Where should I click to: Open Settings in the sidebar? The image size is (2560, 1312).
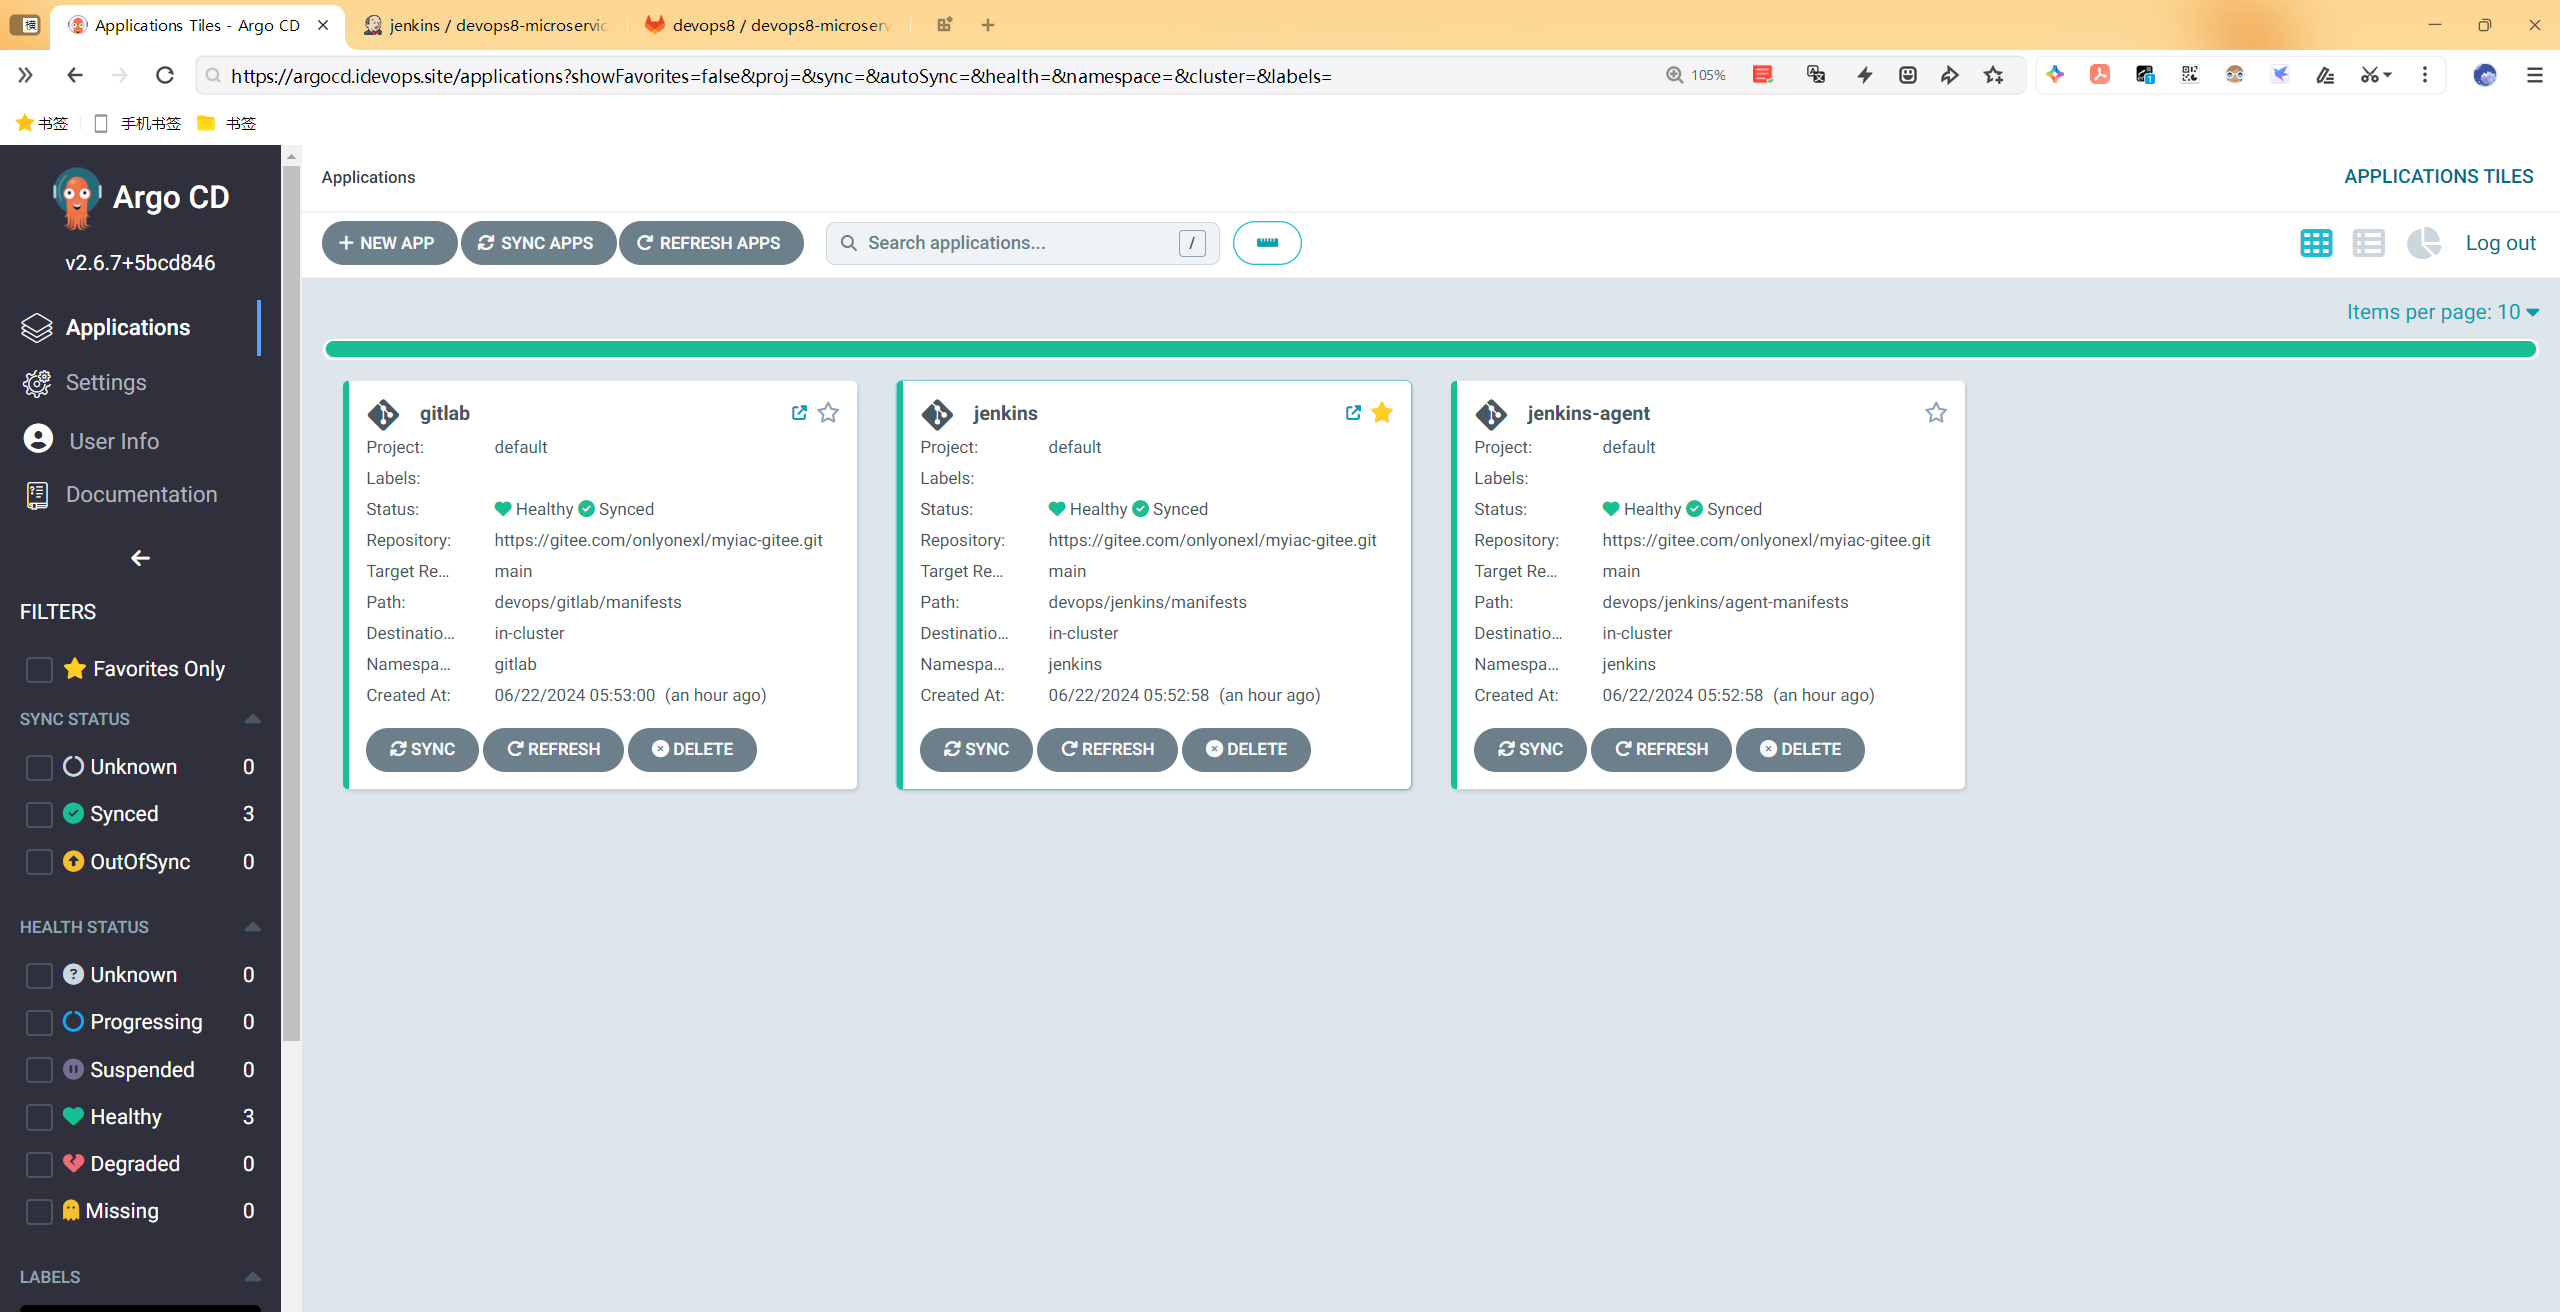click(x=106, y=382)
